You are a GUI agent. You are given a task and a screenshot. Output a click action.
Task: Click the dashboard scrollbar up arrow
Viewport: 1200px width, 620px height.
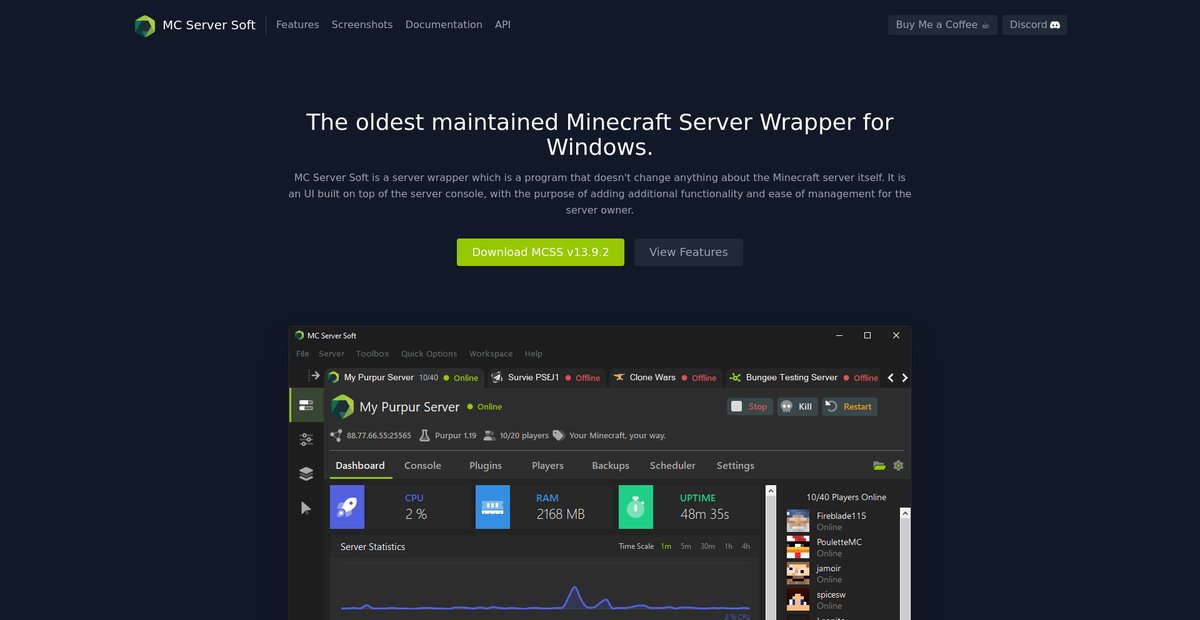coord(771,492)
